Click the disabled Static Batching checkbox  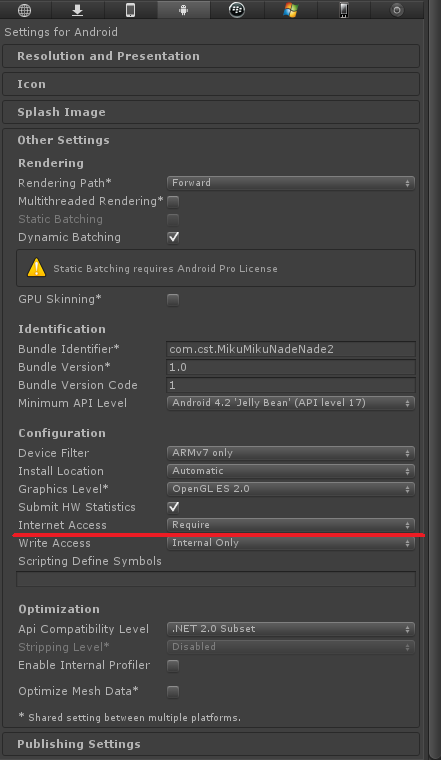click(x=173, y=220)
